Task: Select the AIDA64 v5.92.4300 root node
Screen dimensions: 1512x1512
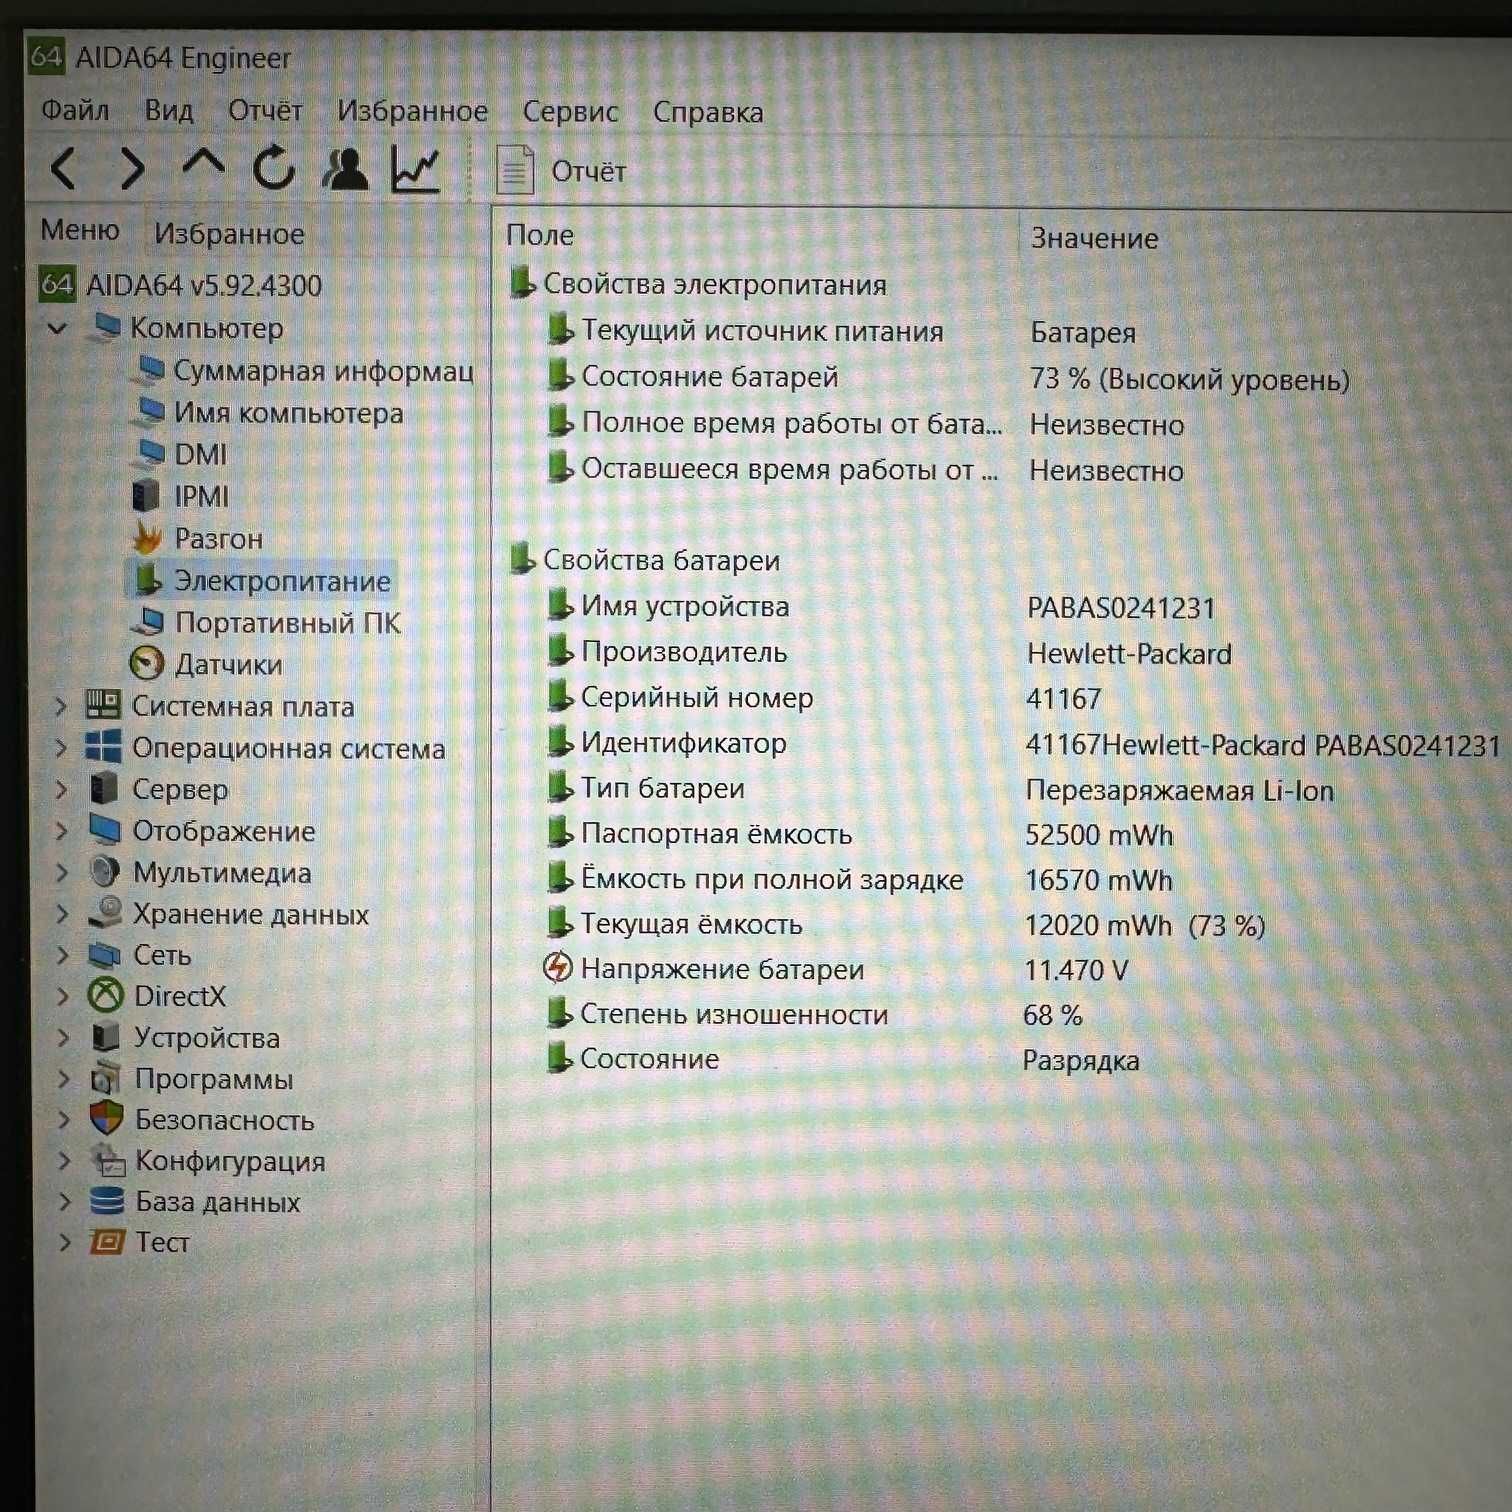Action: [x=181, y=285]
